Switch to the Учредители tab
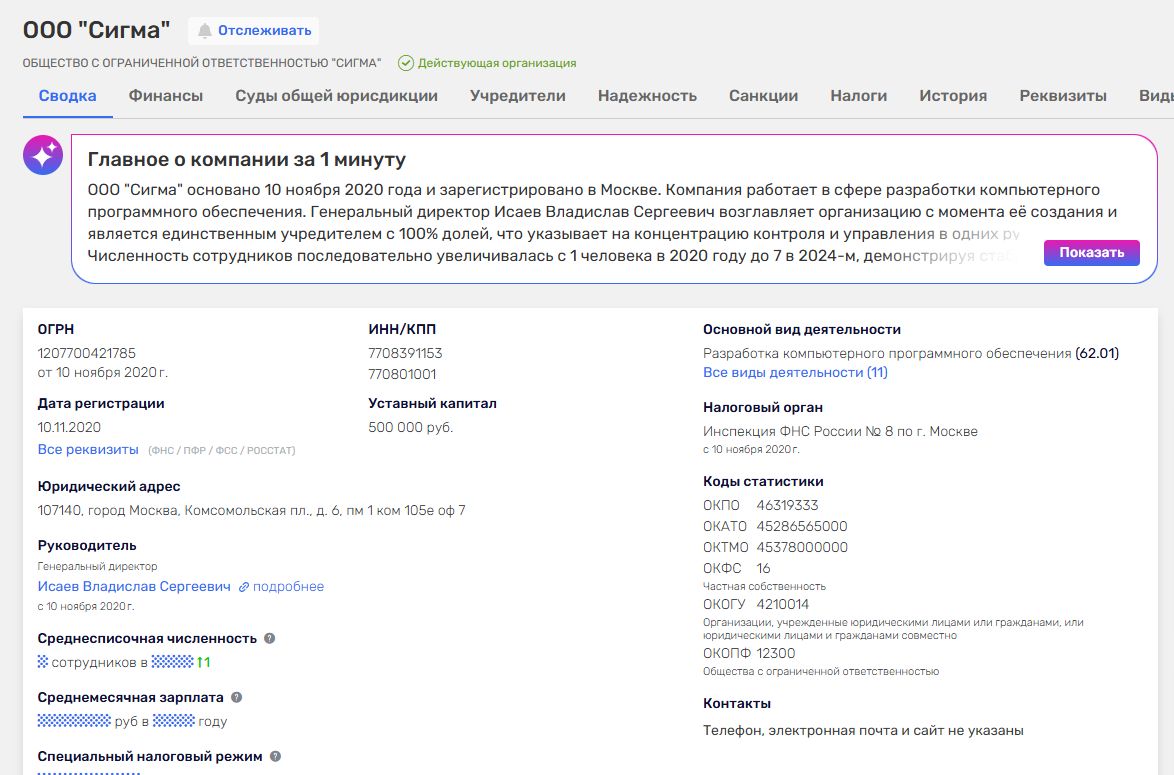1174x775 pixels. point(518,96)
